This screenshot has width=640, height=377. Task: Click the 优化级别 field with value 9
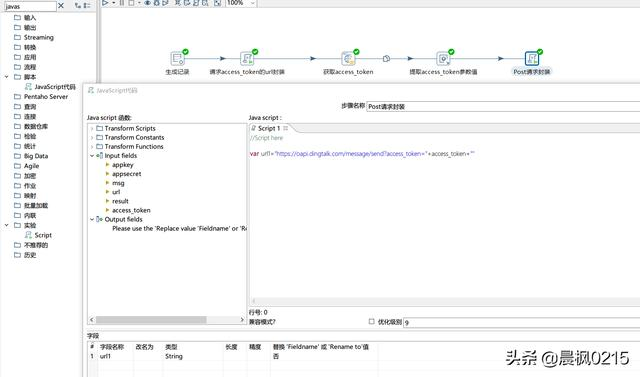click(x=522, y=322)
